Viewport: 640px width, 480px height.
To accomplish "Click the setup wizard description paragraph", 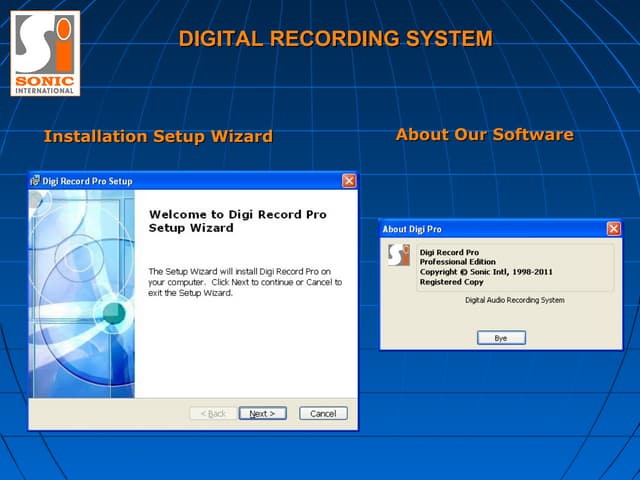I will point(245,282).
